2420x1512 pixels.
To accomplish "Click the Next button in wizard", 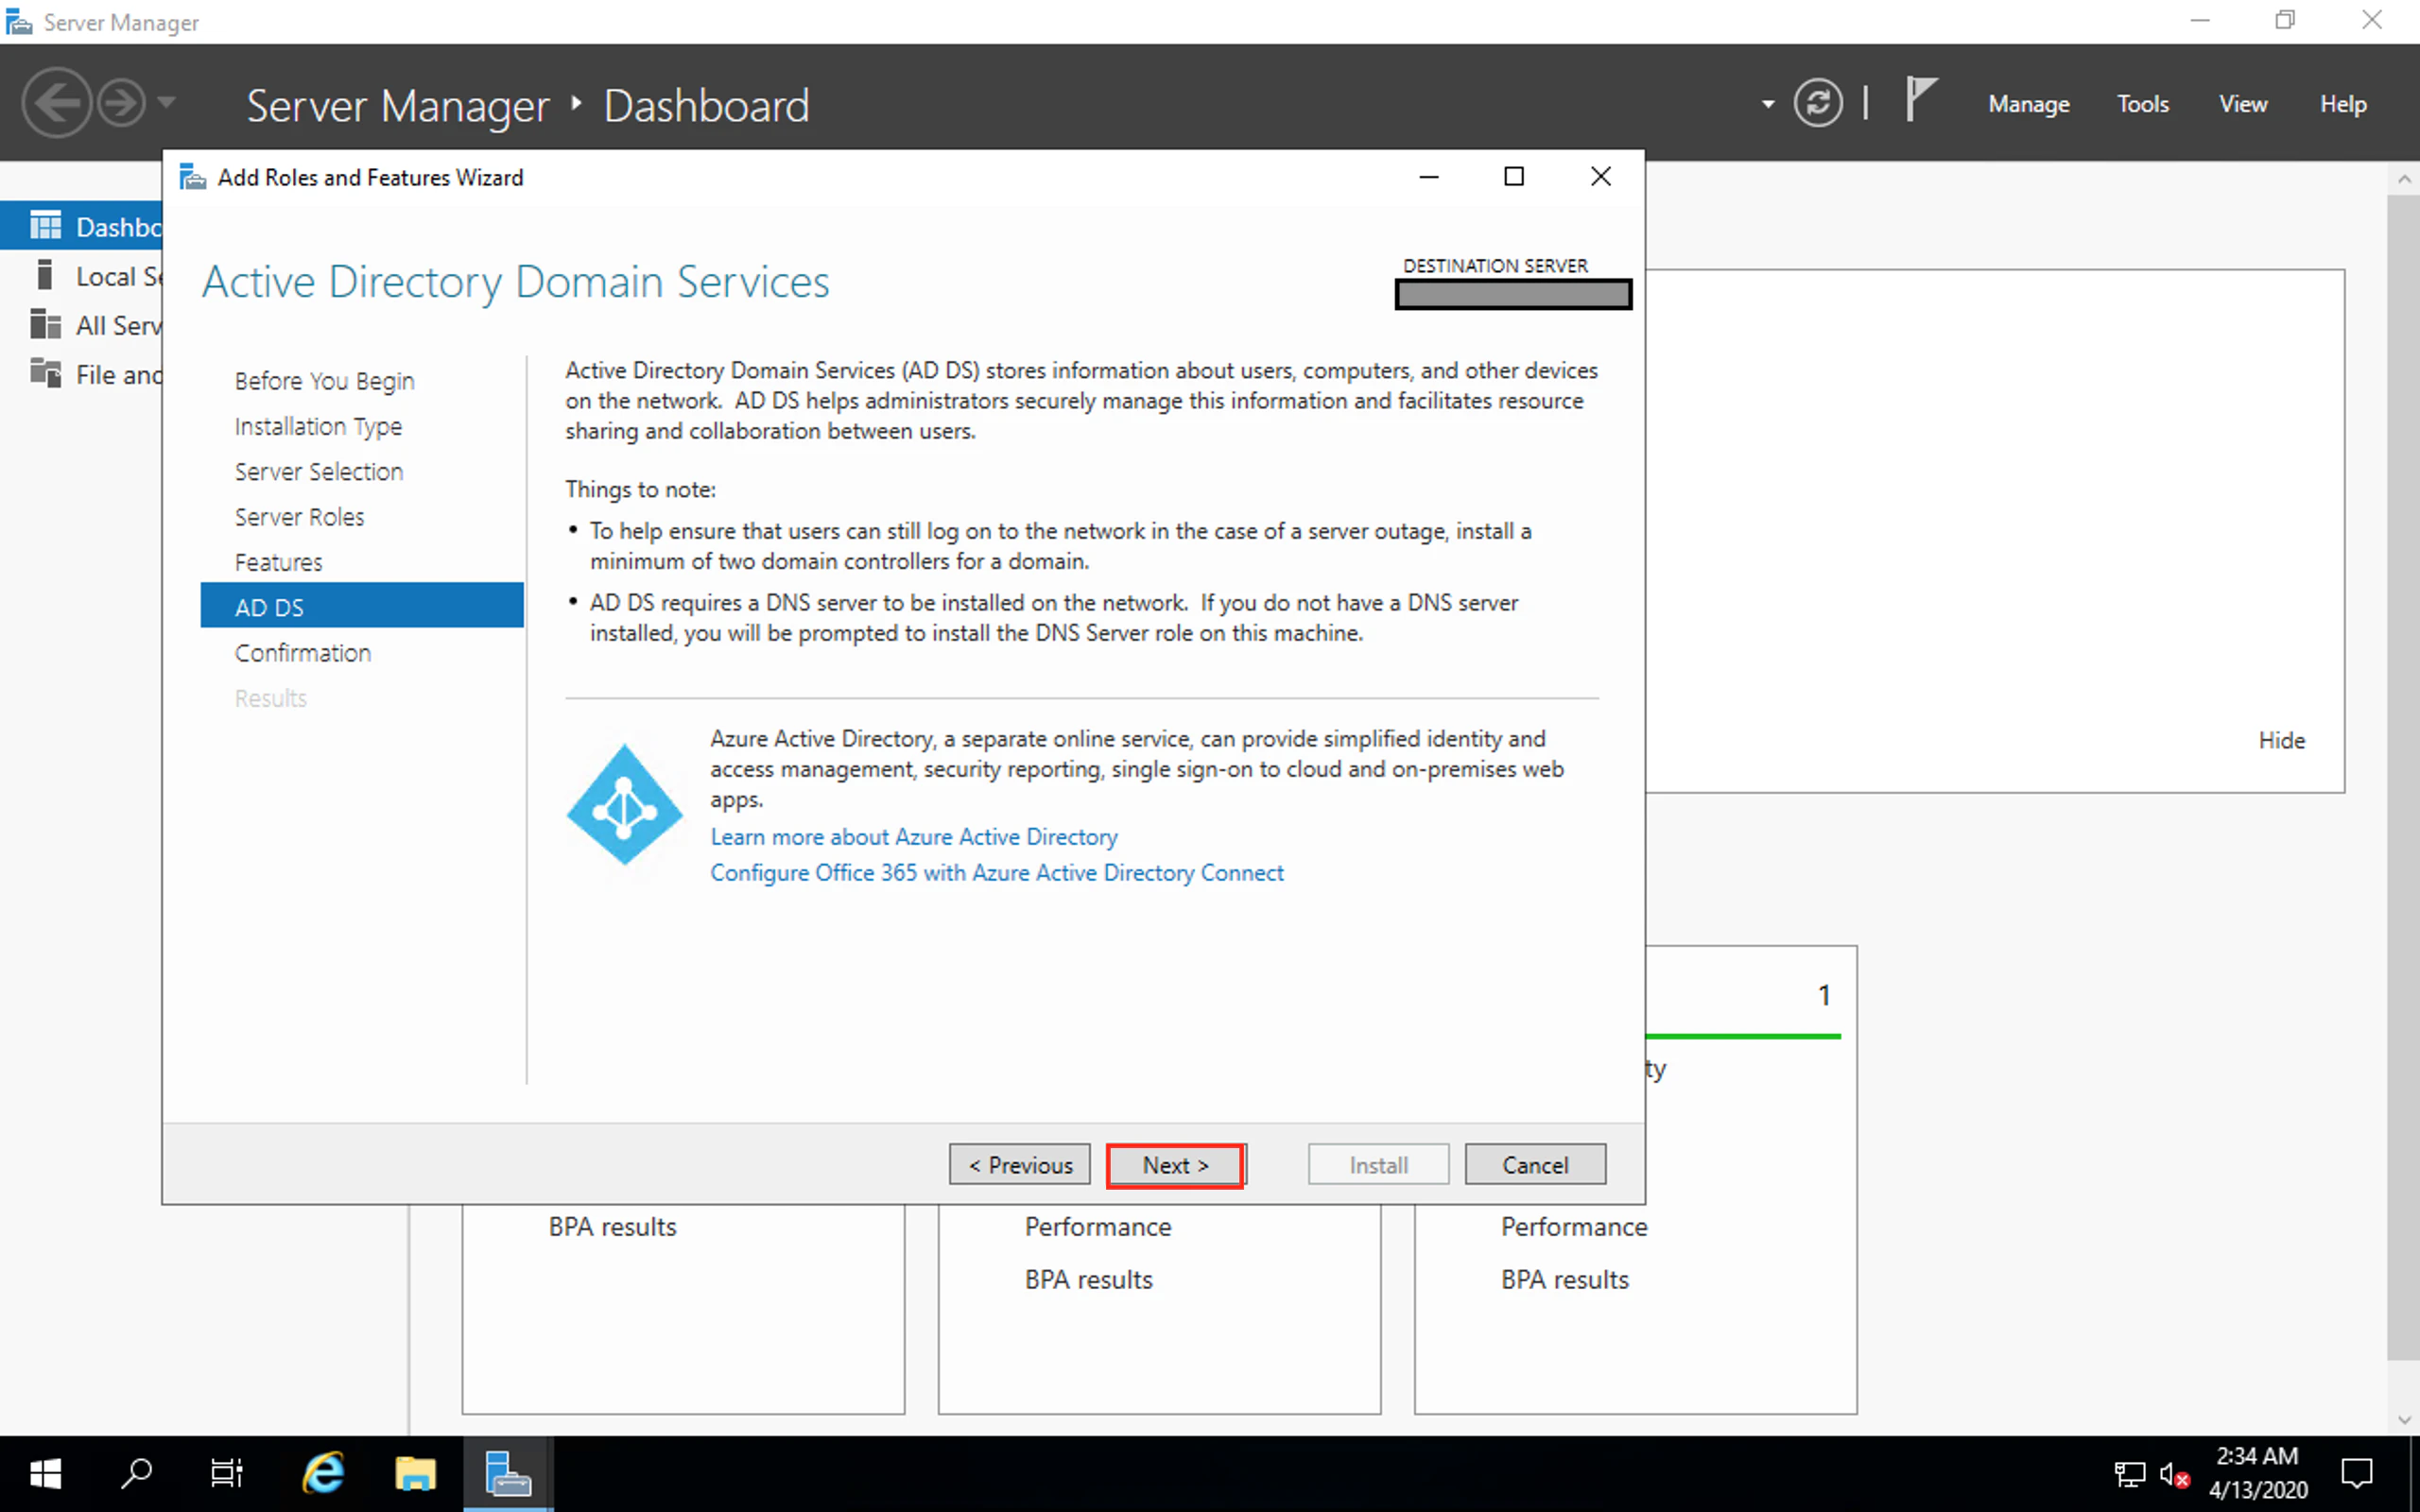I will 1175,1165.
